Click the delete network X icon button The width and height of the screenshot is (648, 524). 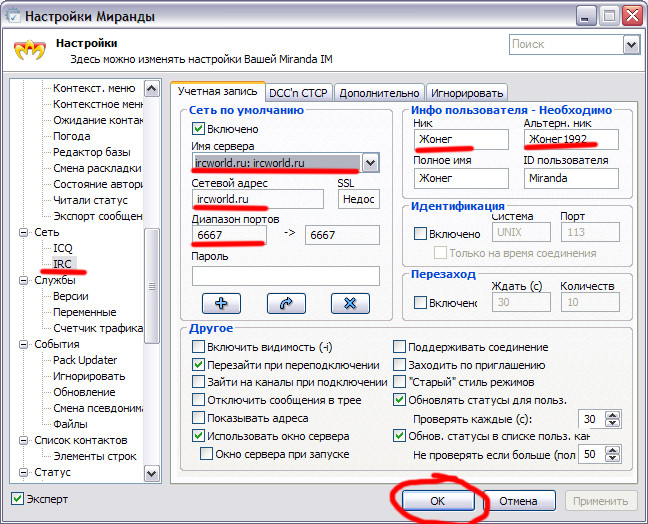tap(350, 303)
